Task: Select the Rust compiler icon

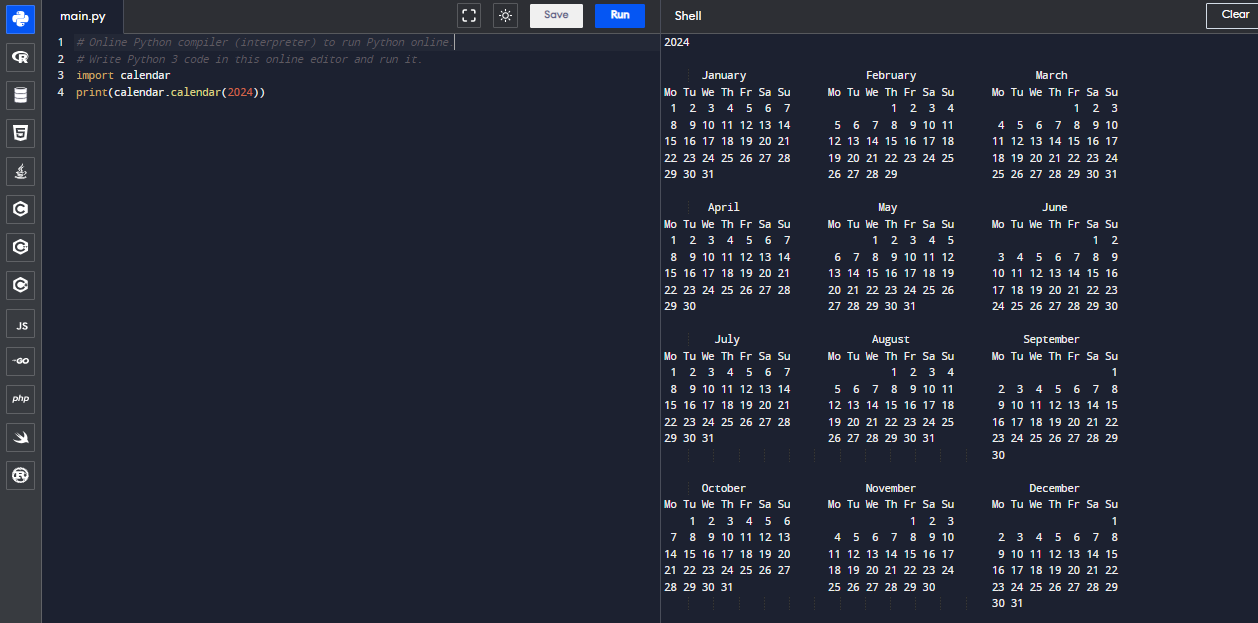Action: coord(20,475)
